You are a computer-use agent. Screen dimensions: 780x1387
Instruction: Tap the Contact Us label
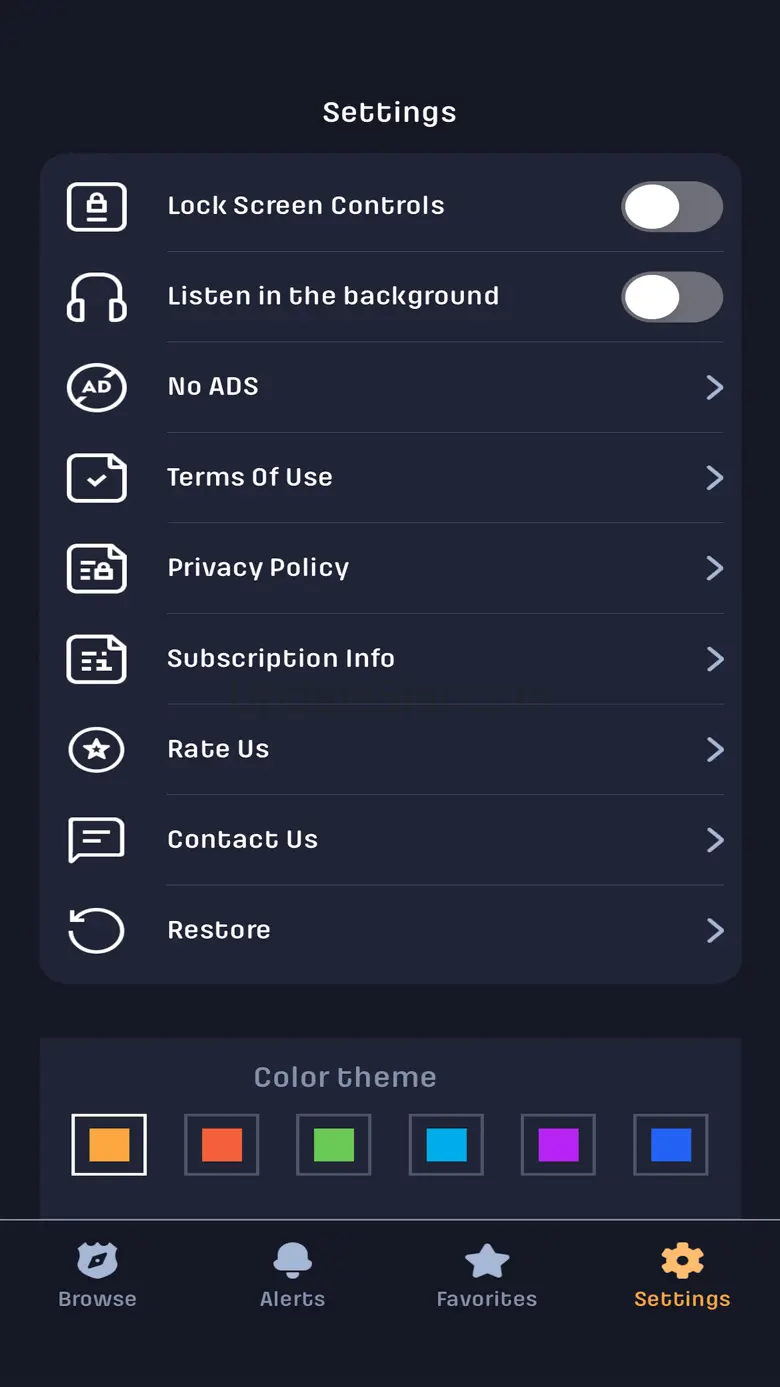pyautogui.click(x=243, y=839)
